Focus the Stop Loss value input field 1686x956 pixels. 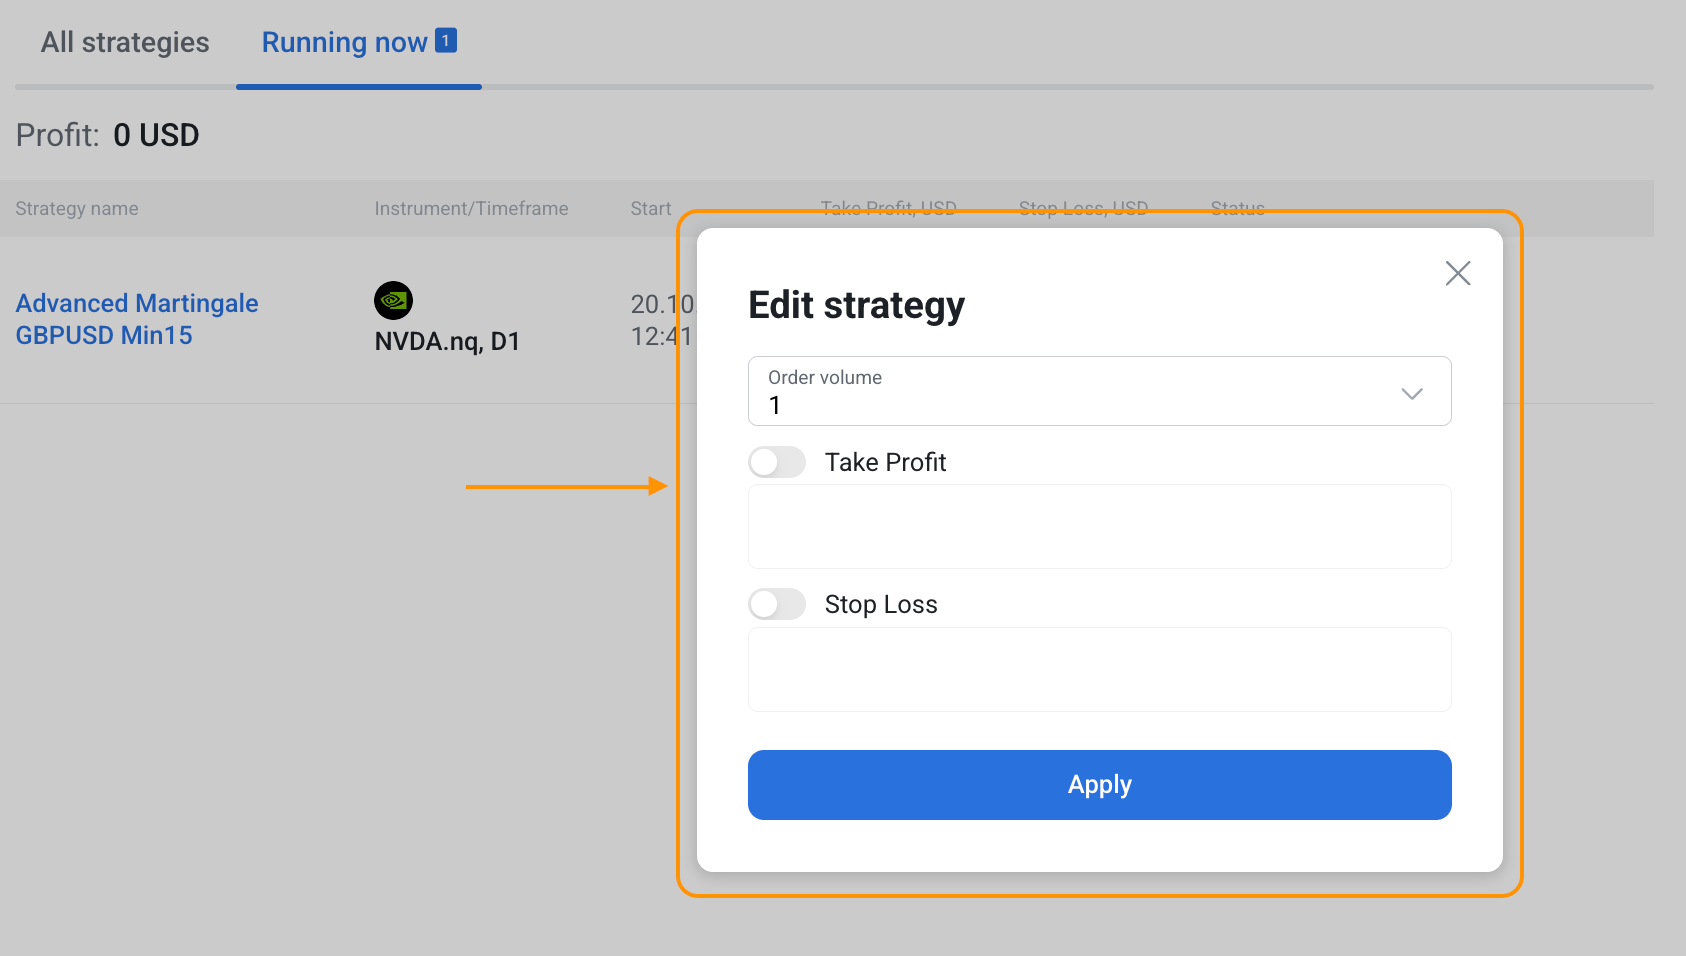tap(1098, 670)
